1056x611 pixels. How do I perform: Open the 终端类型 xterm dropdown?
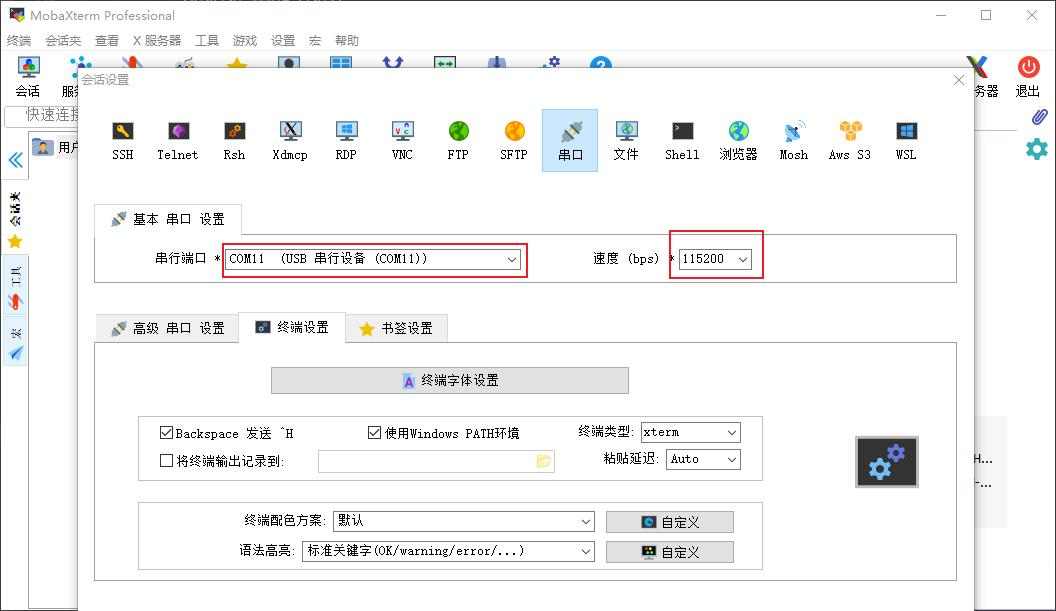coord(690,432)
